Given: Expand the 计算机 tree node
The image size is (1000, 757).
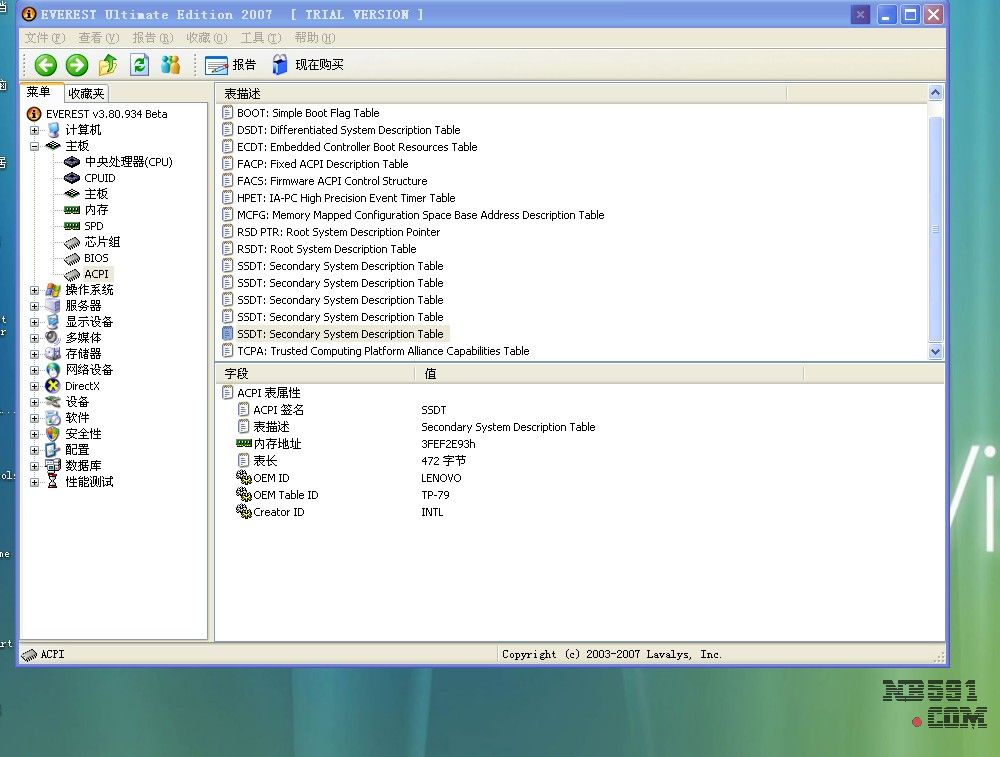Looking at the screenshot, I should pyautogui.click(x=35, y=130).
